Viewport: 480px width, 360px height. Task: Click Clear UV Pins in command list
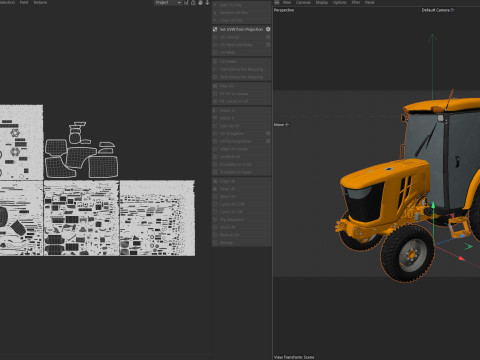click(242, 20)
